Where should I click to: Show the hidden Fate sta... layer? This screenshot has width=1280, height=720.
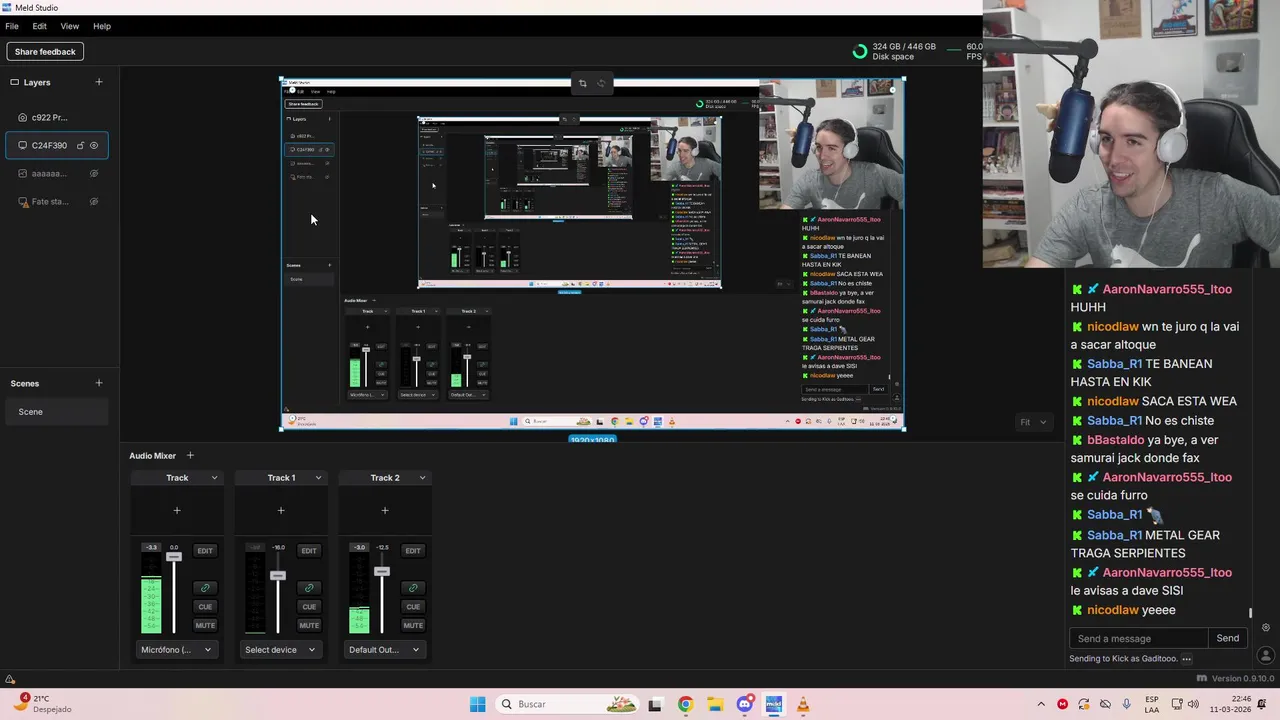point(94,201)
